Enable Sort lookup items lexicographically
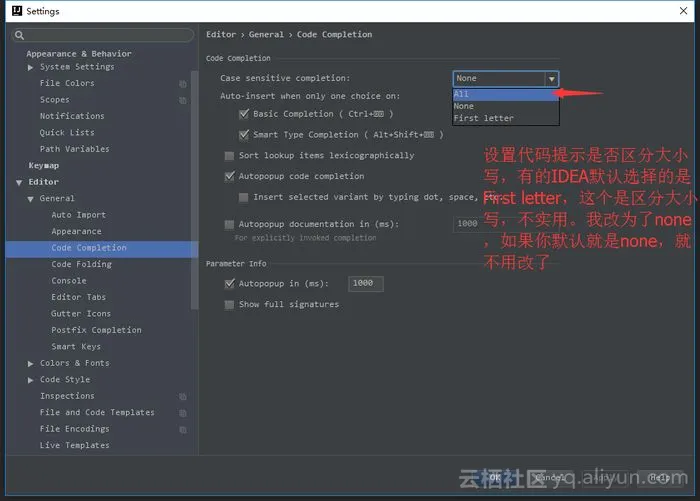700x501 pixels. coord(229,155)
